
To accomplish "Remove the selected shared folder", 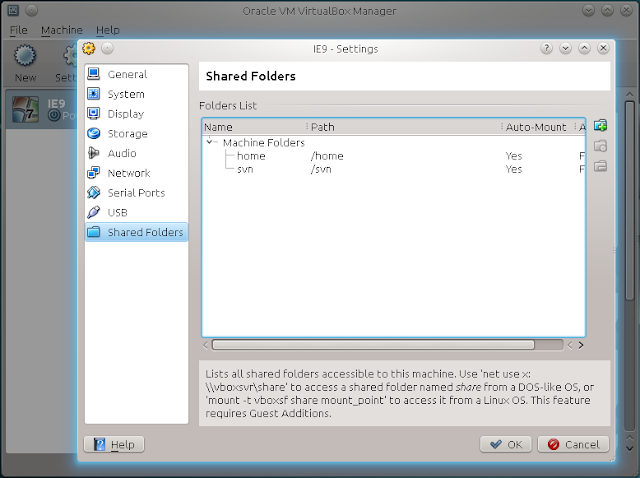I will [x=600, y=166].
